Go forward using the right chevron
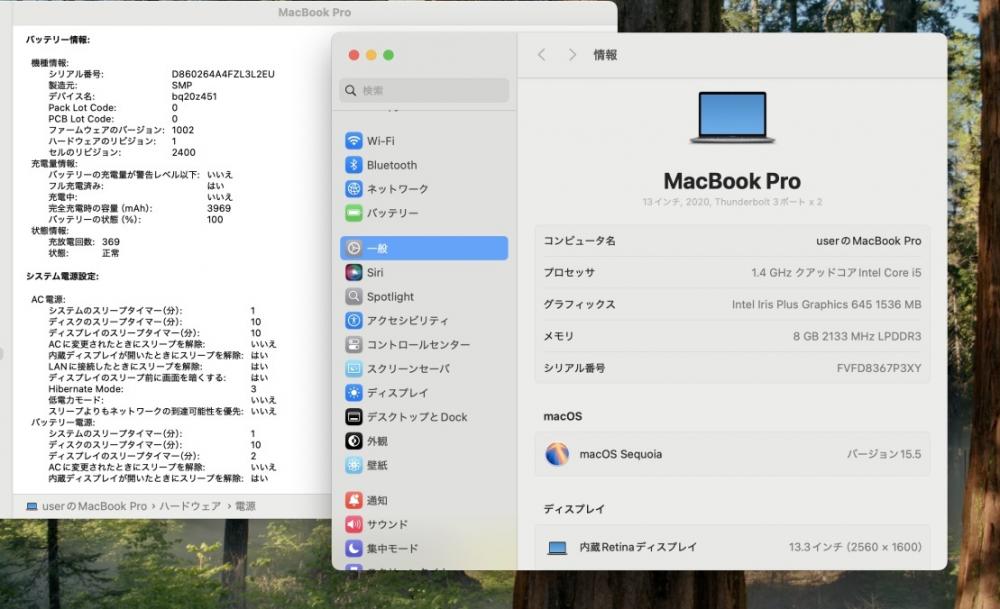The width and height of the screenshot is (1000, 609). click(x=572, y=55)
